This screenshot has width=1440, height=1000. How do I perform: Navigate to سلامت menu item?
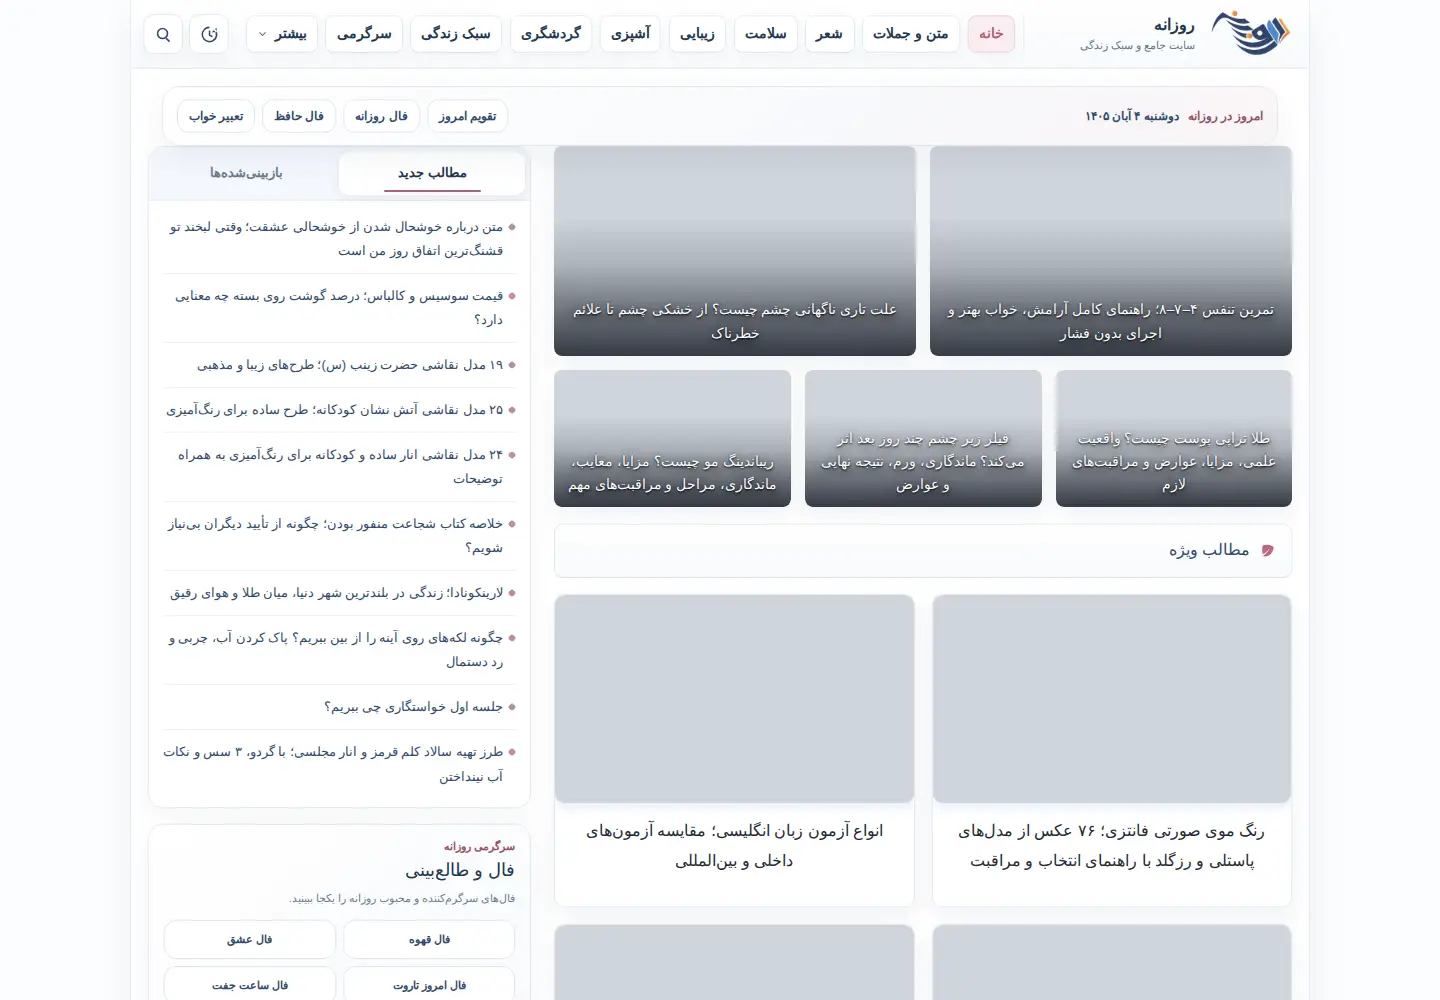pos(766,34)
